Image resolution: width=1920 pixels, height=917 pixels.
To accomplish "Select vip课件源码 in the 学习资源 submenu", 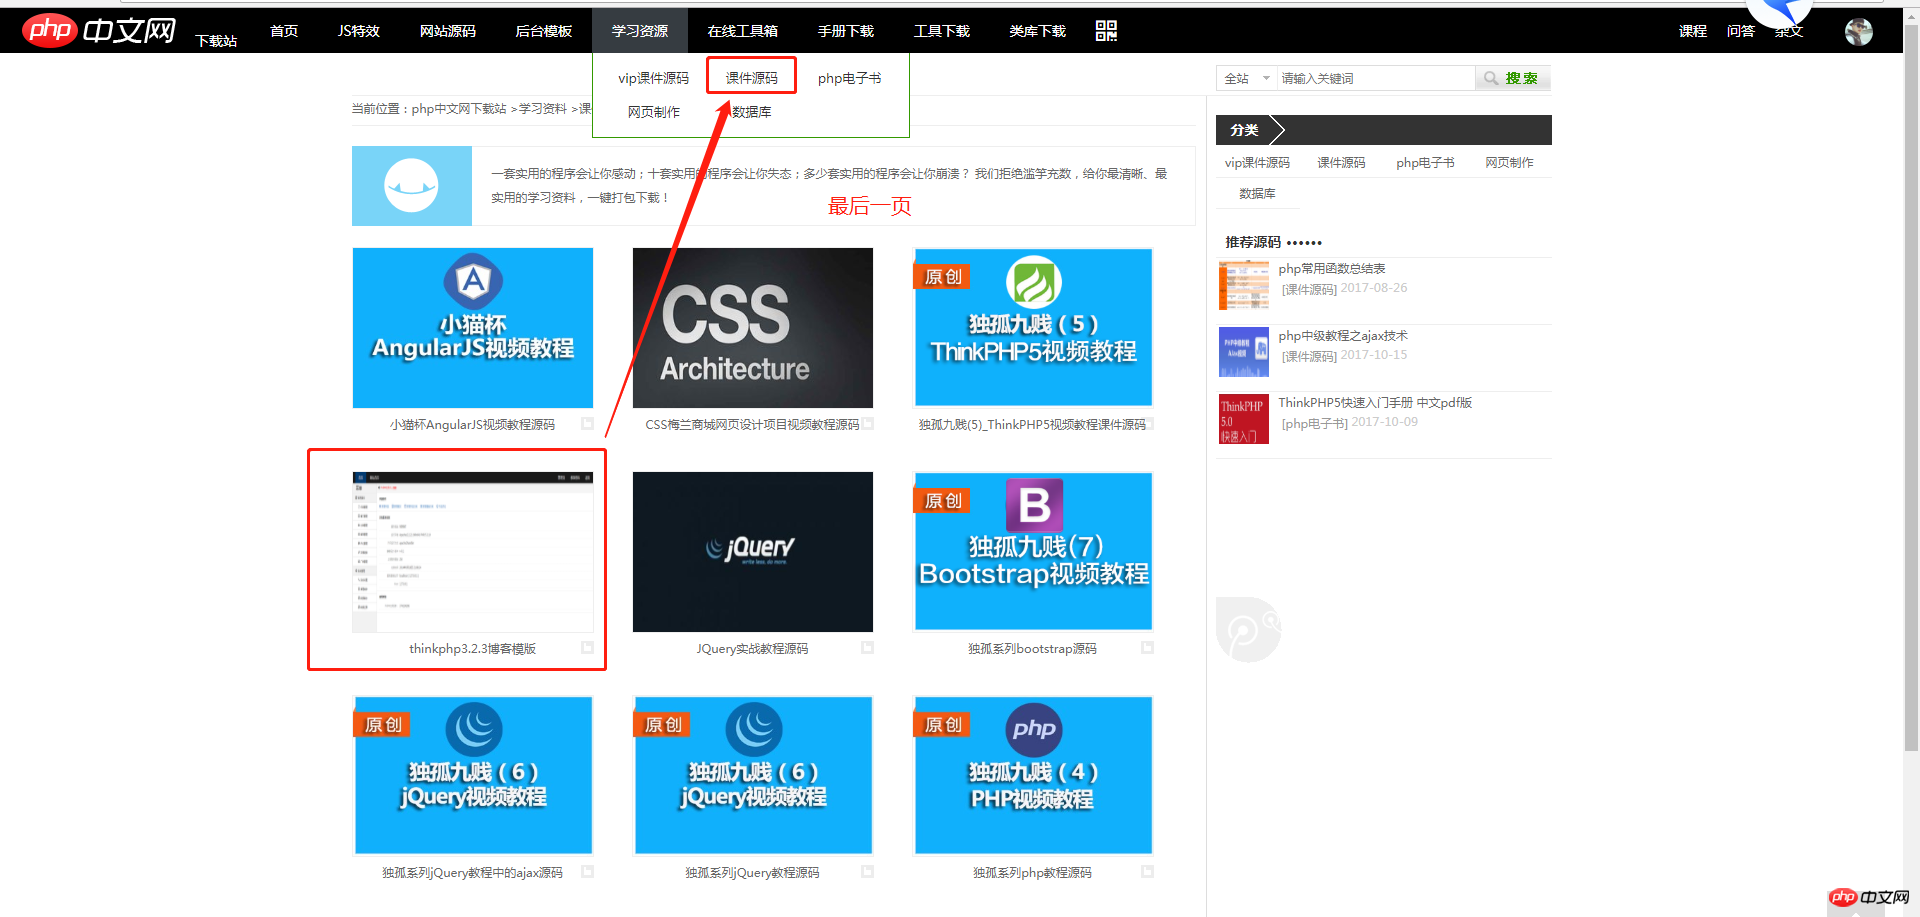I will pos(653,78).
